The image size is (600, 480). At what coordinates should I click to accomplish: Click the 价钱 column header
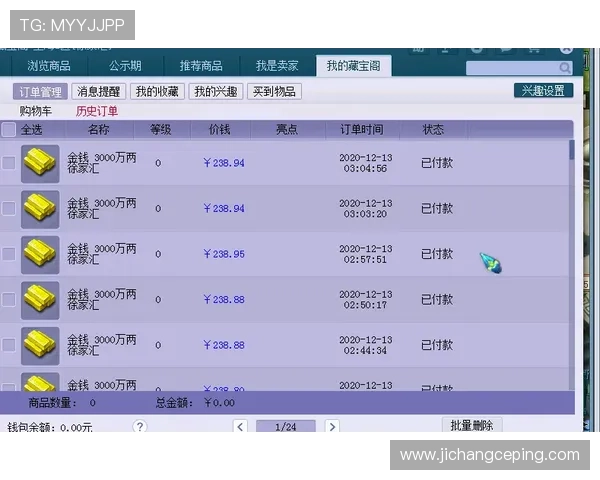[x=220, y=129]
